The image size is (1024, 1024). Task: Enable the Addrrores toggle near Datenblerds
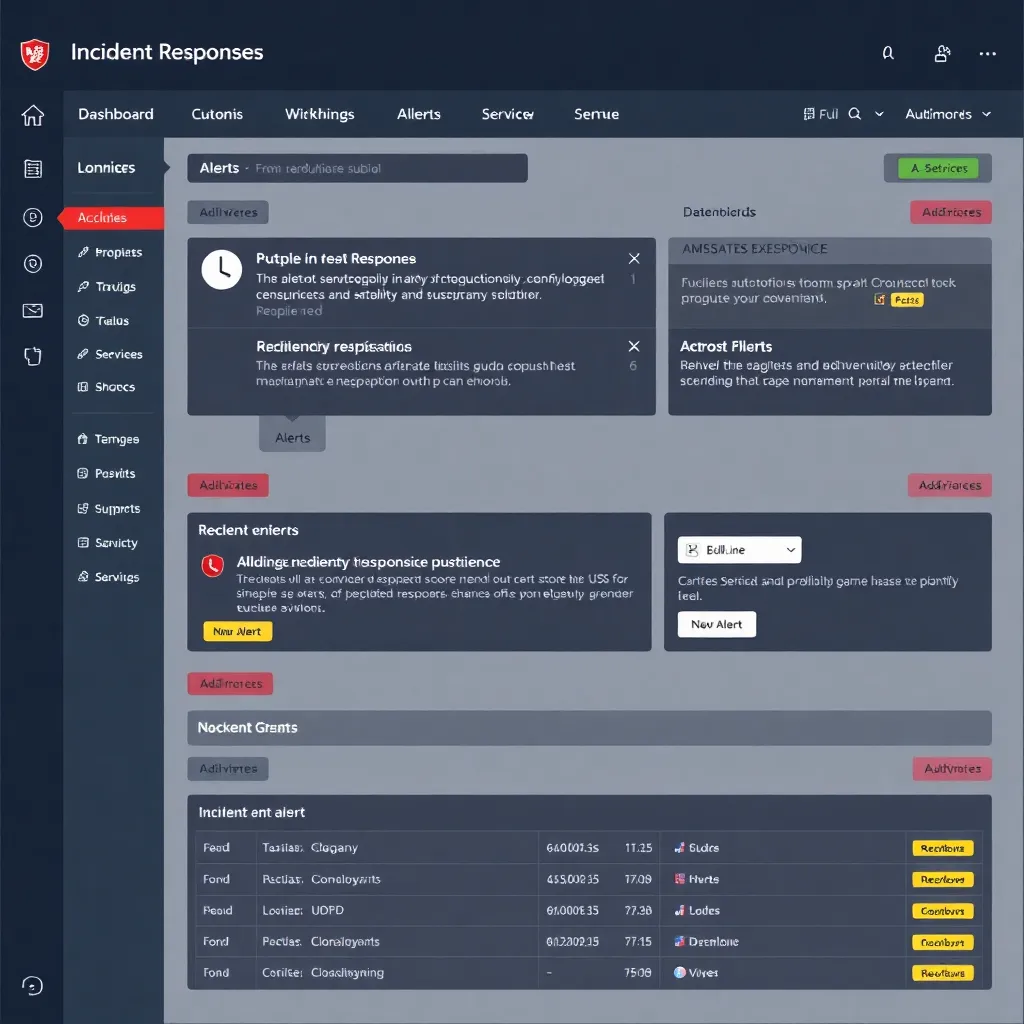click(x=950, y=212)
